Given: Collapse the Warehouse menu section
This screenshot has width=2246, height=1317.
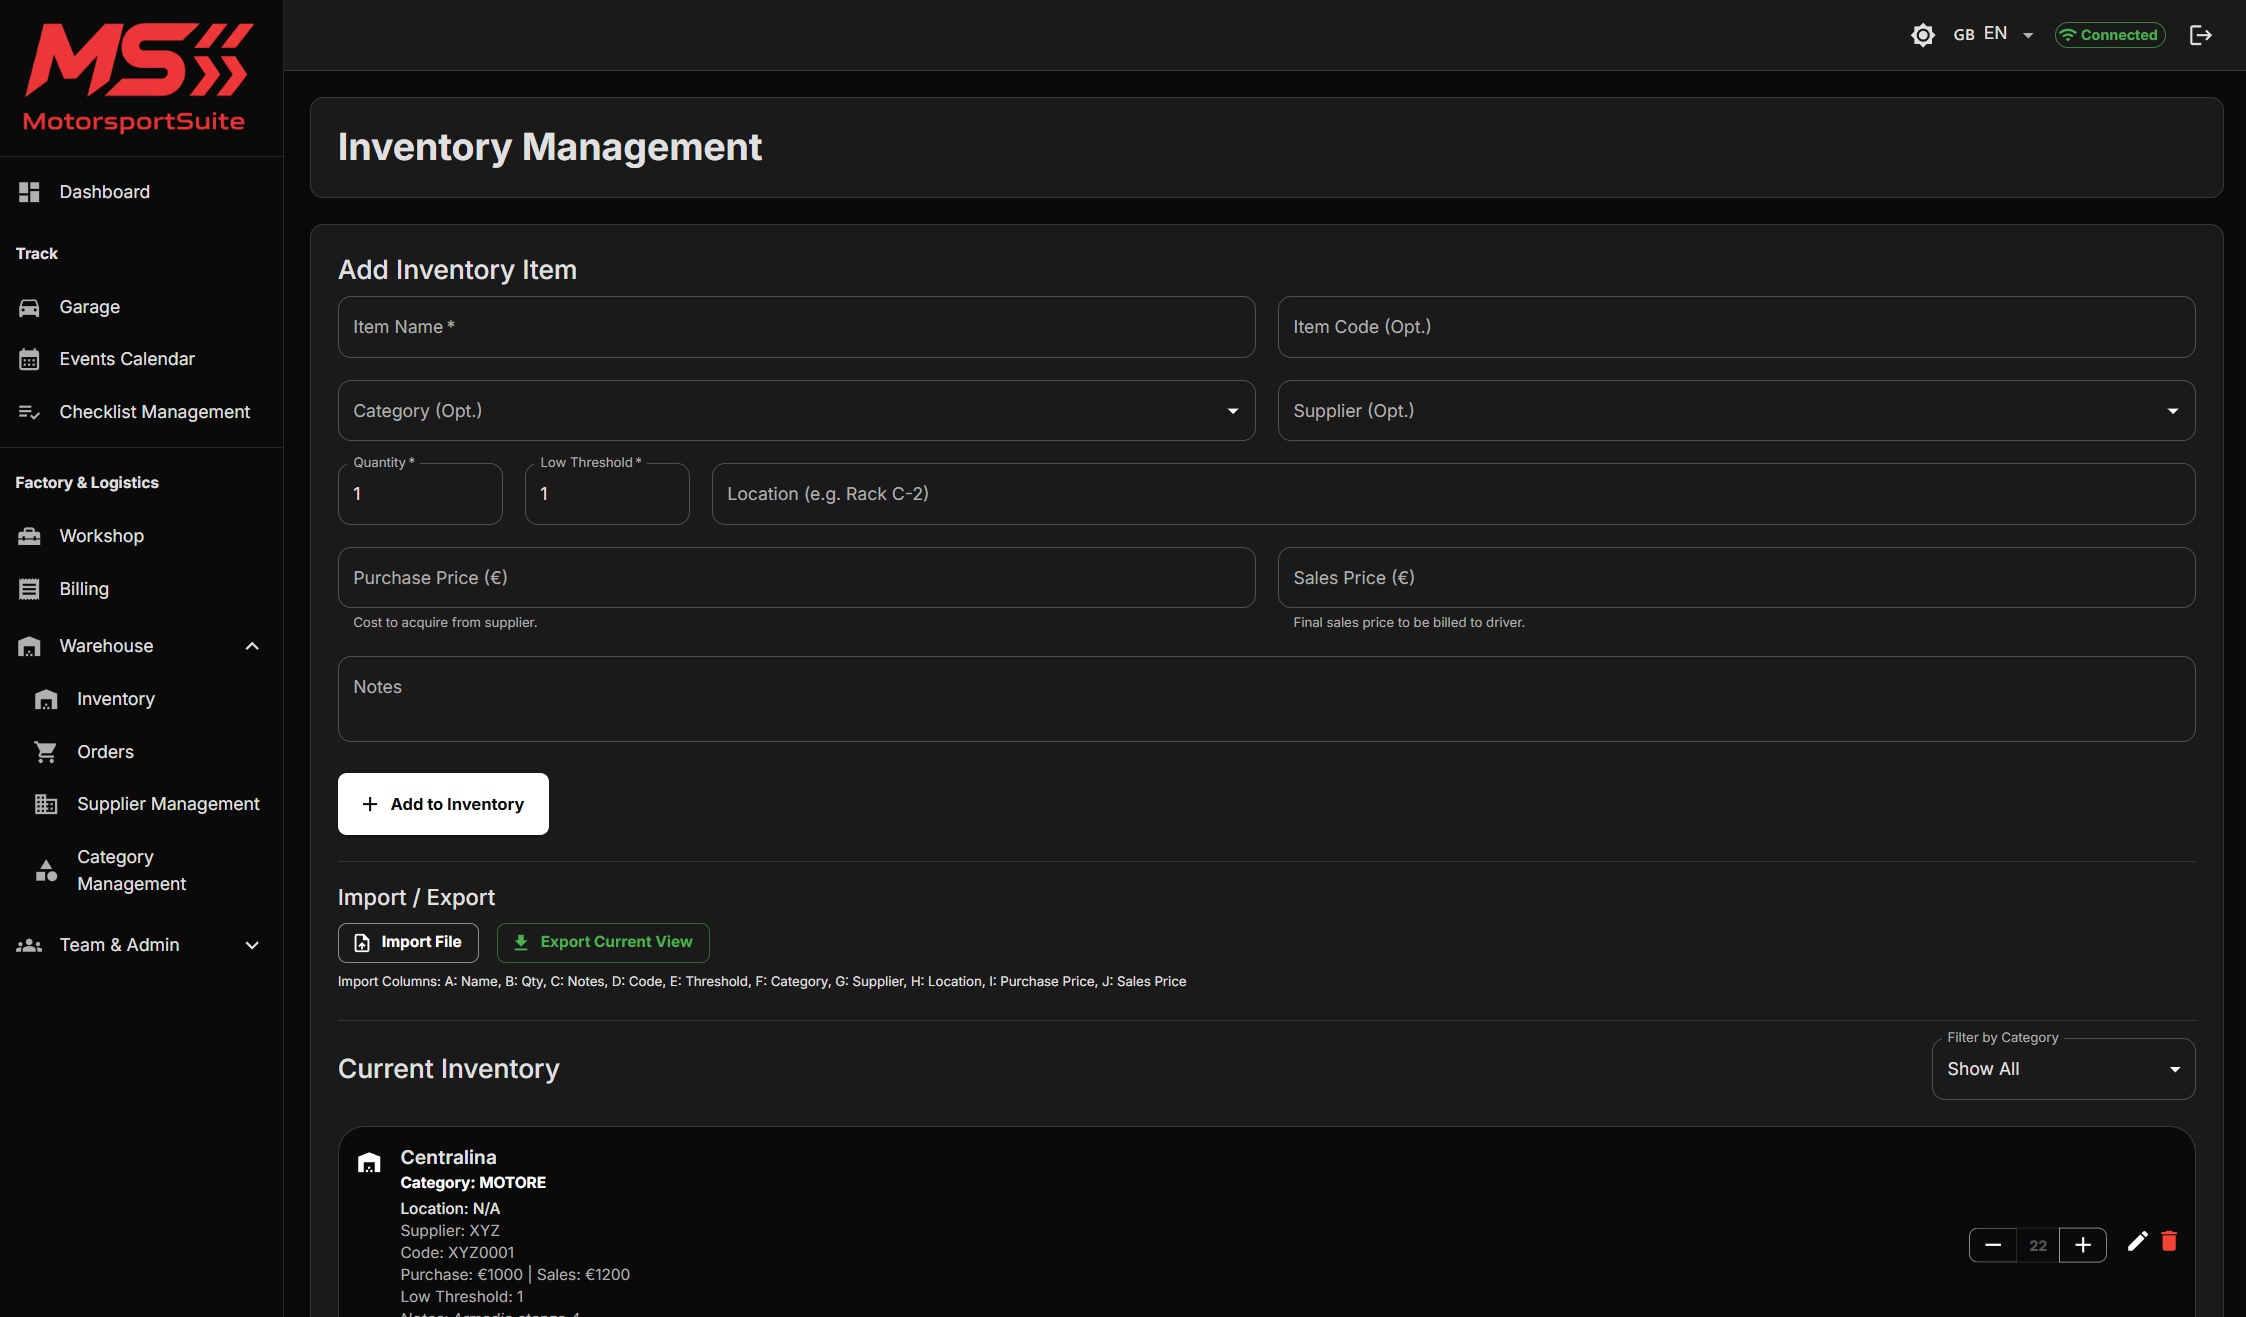Looking at the screenshot, I should pyautogui.click(x=252, y=646).
